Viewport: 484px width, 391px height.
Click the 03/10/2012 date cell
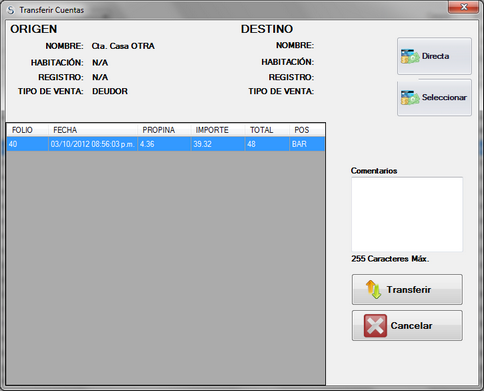[93, 144]
